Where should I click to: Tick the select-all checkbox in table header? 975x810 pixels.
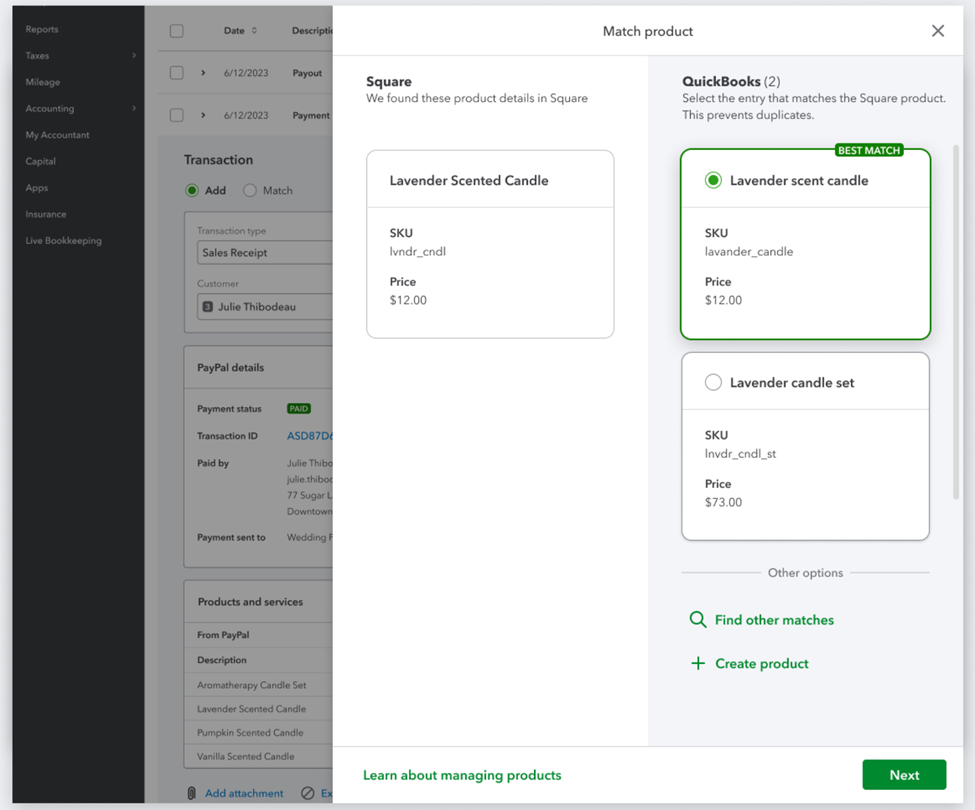point(177,31)
